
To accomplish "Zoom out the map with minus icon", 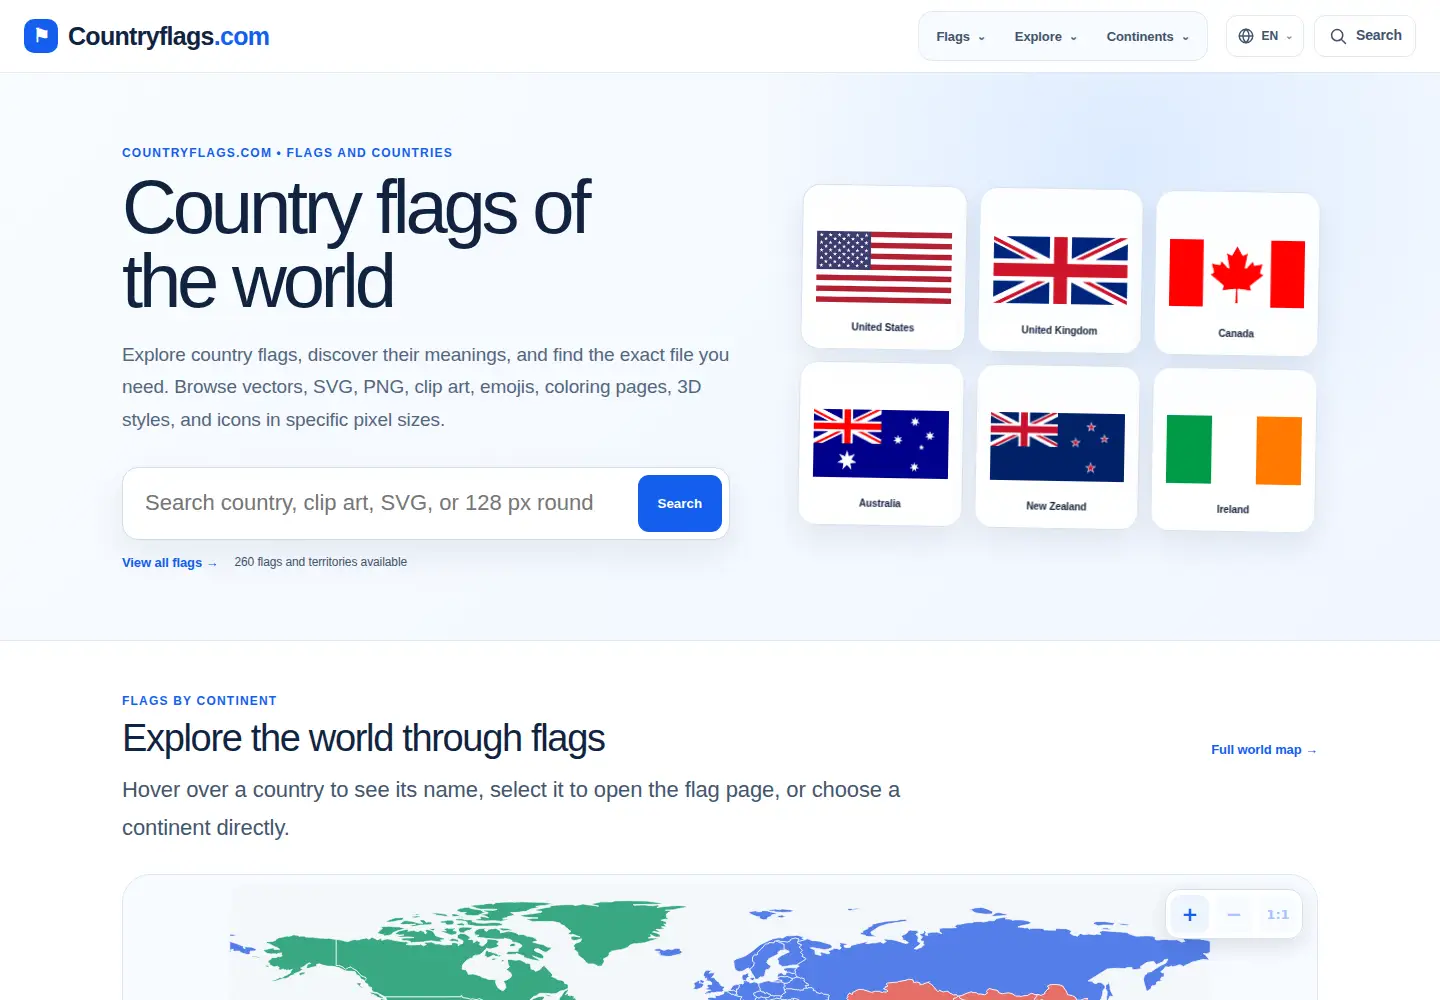I will pos(1234,914).
